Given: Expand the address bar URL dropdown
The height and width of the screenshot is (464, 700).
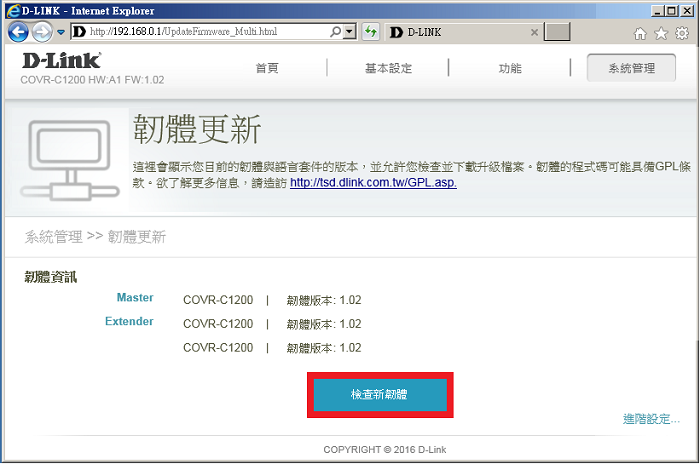Looking at the screenshot, I should pos(349,32).
